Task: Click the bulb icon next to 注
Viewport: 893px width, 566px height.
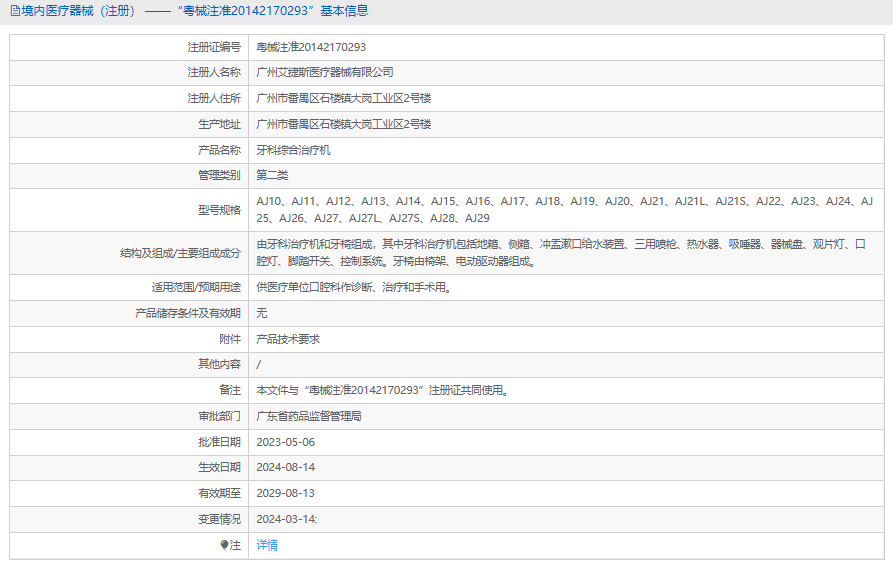Action: [x=224, y=545]
